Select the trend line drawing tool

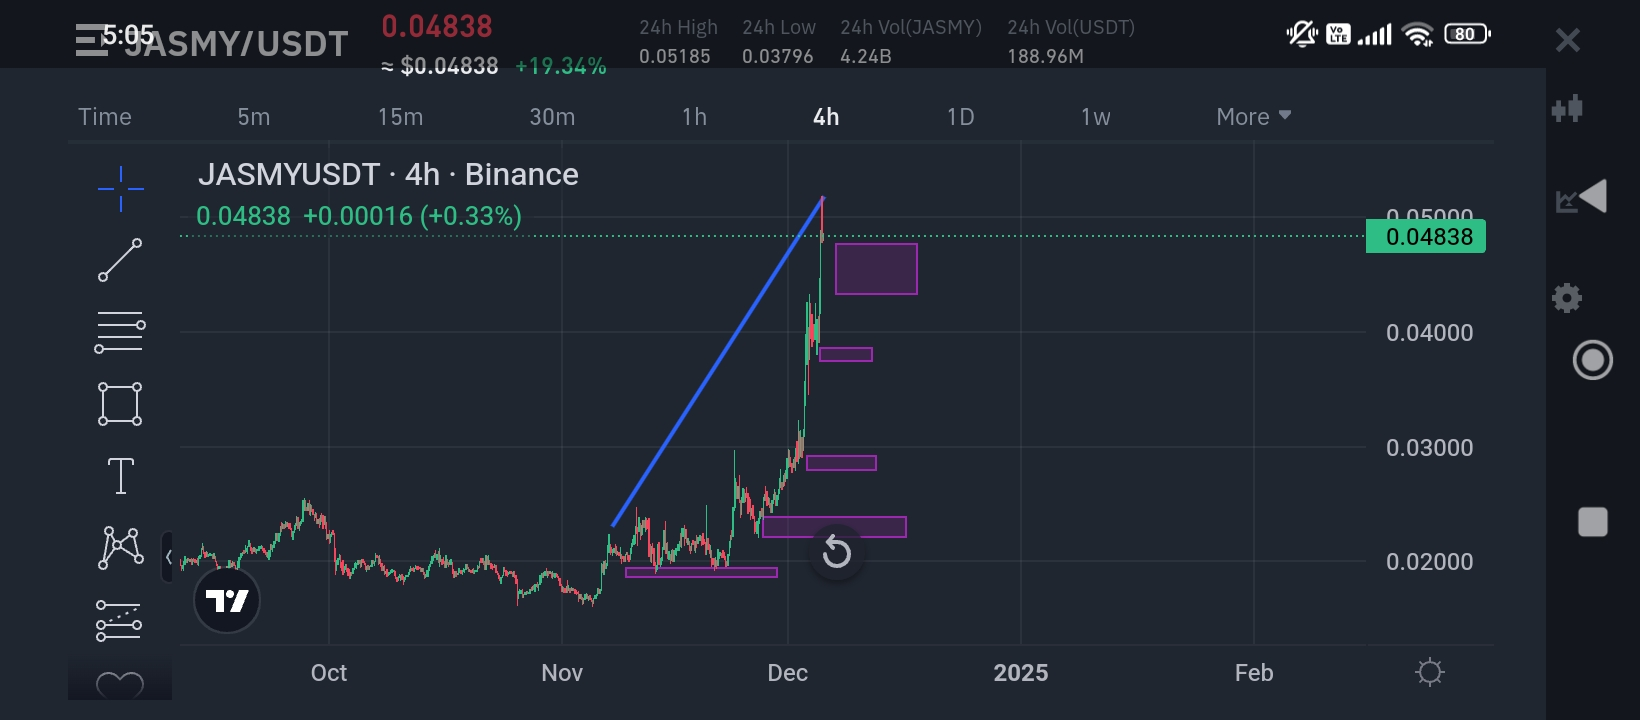(120, 260)
